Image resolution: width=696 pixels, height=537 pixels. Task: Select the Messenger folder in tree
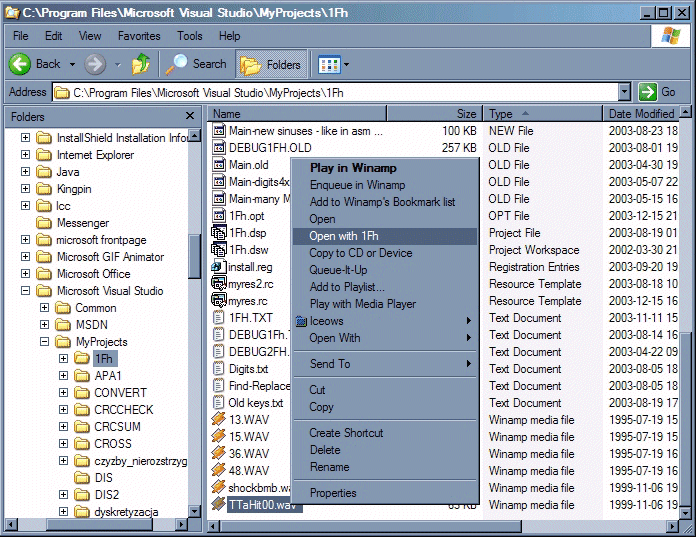[83, 223]
